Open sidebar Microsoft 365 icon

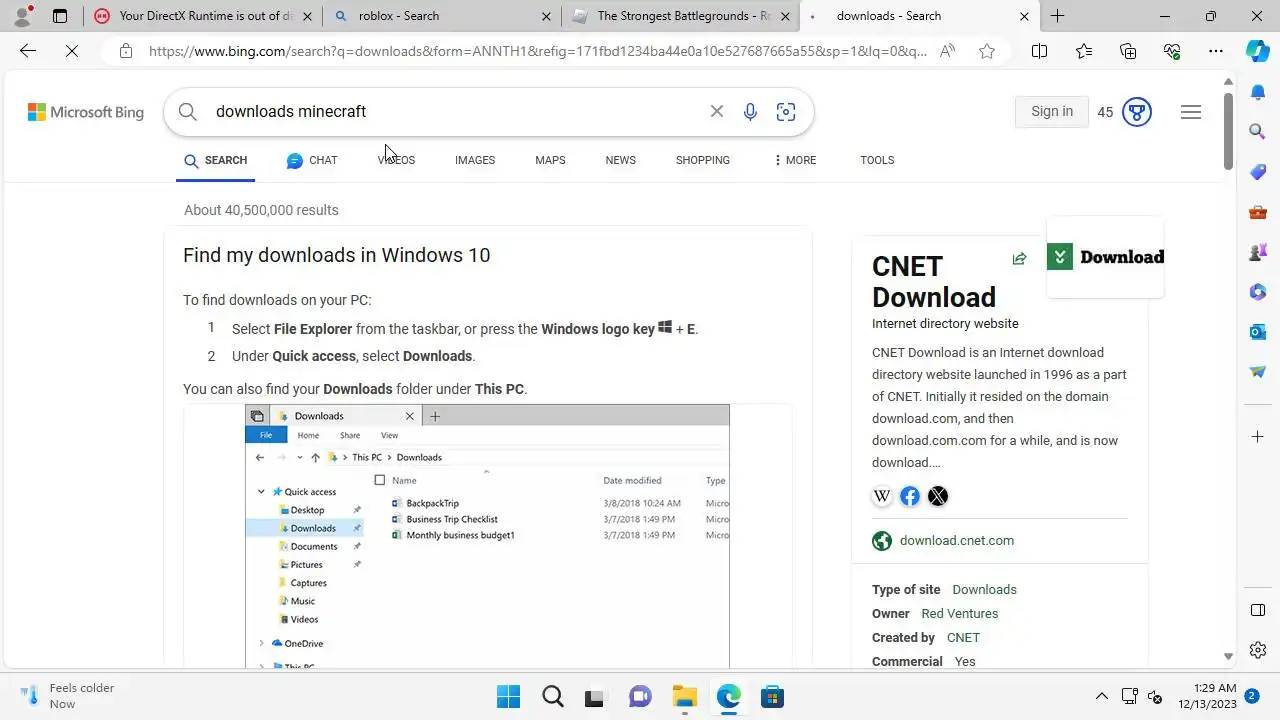(x=1258, y=292)
